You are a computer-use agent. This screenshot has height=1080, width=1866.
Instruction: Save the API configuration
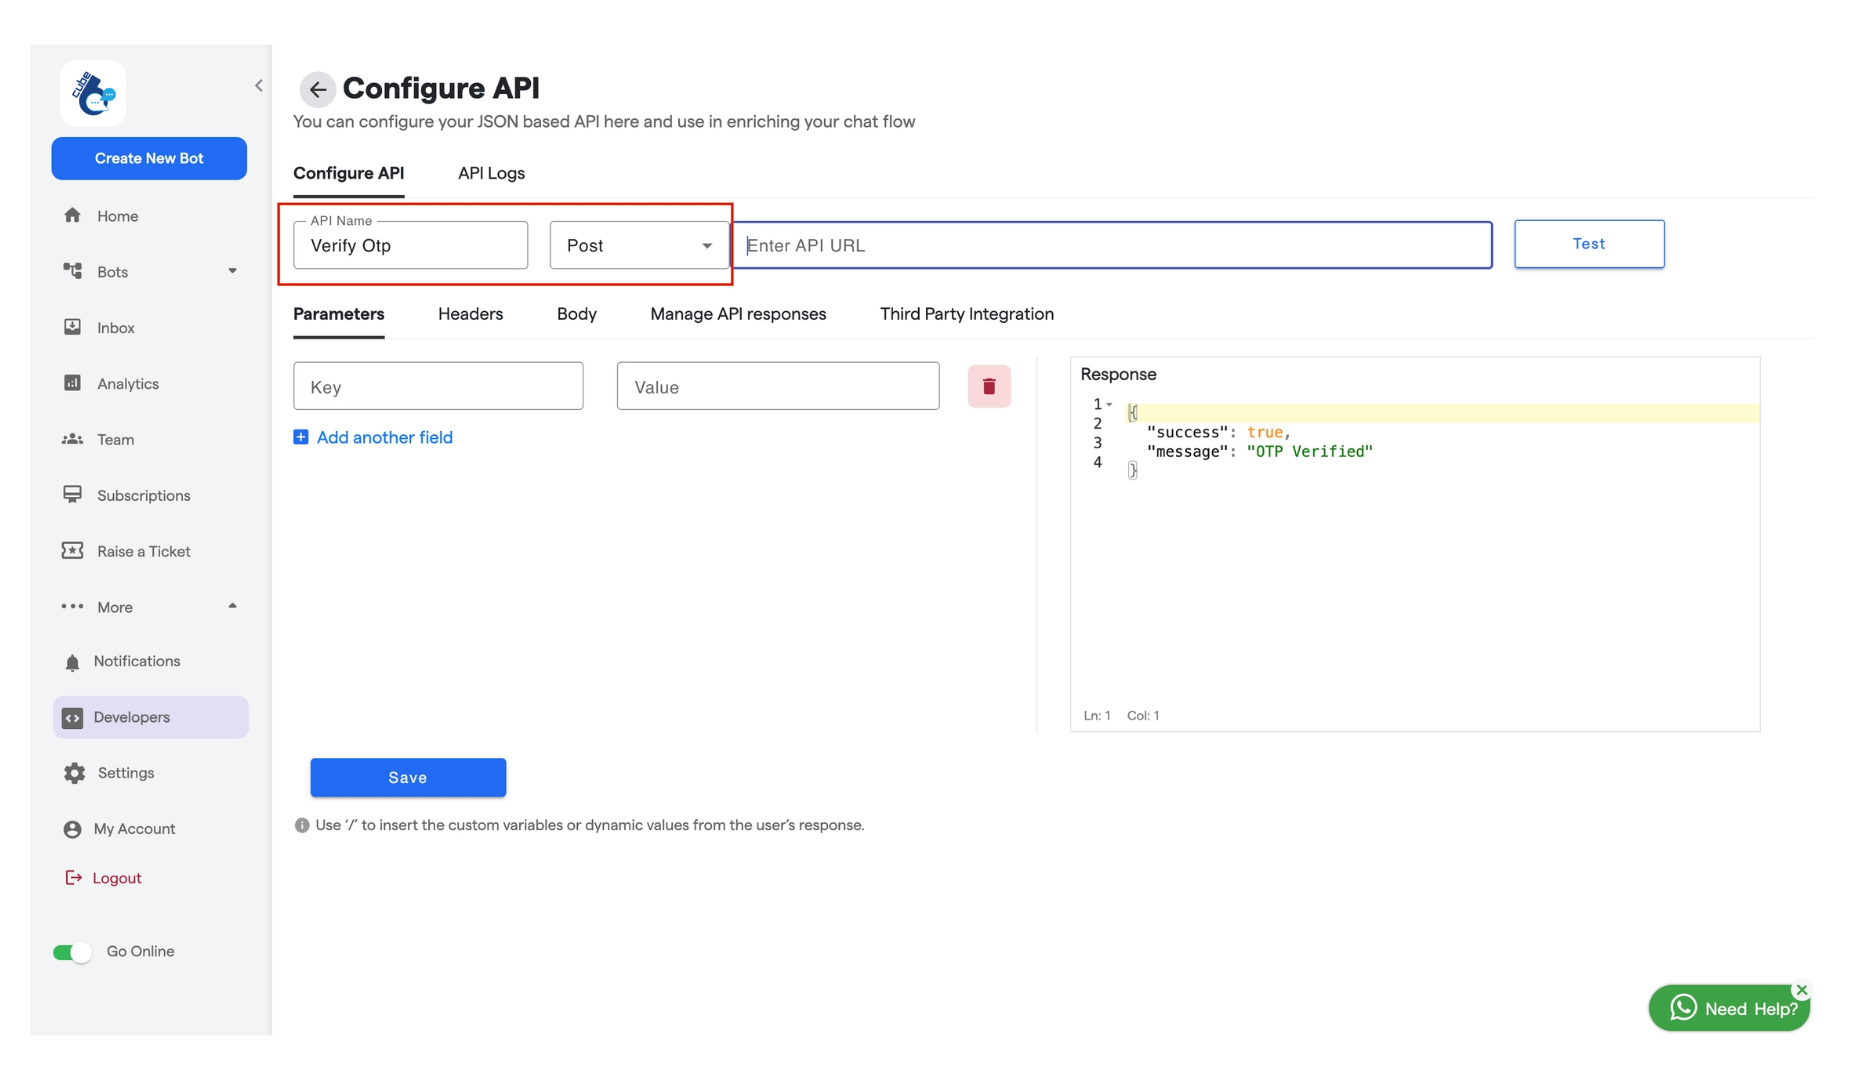click(x=408, y=777)
